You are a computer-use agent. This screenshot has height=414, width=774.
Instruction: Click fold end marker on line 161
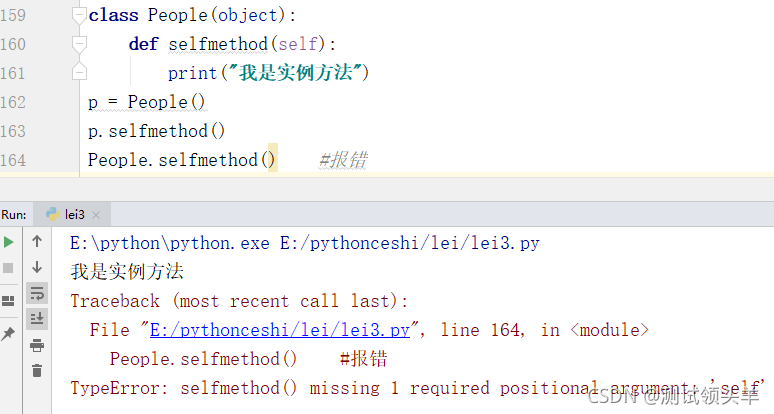pos(80,73)
